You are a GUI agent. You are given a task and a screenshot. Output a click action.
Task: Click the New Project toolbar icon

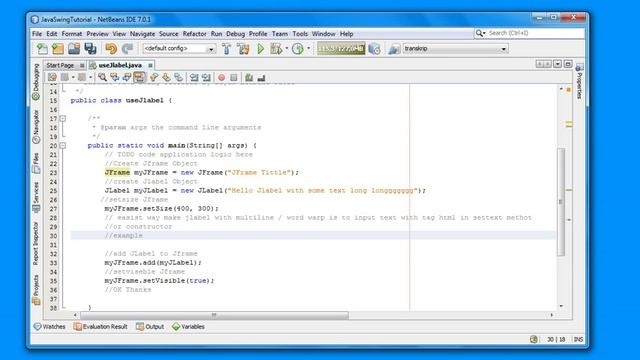(x=58, y=49)
